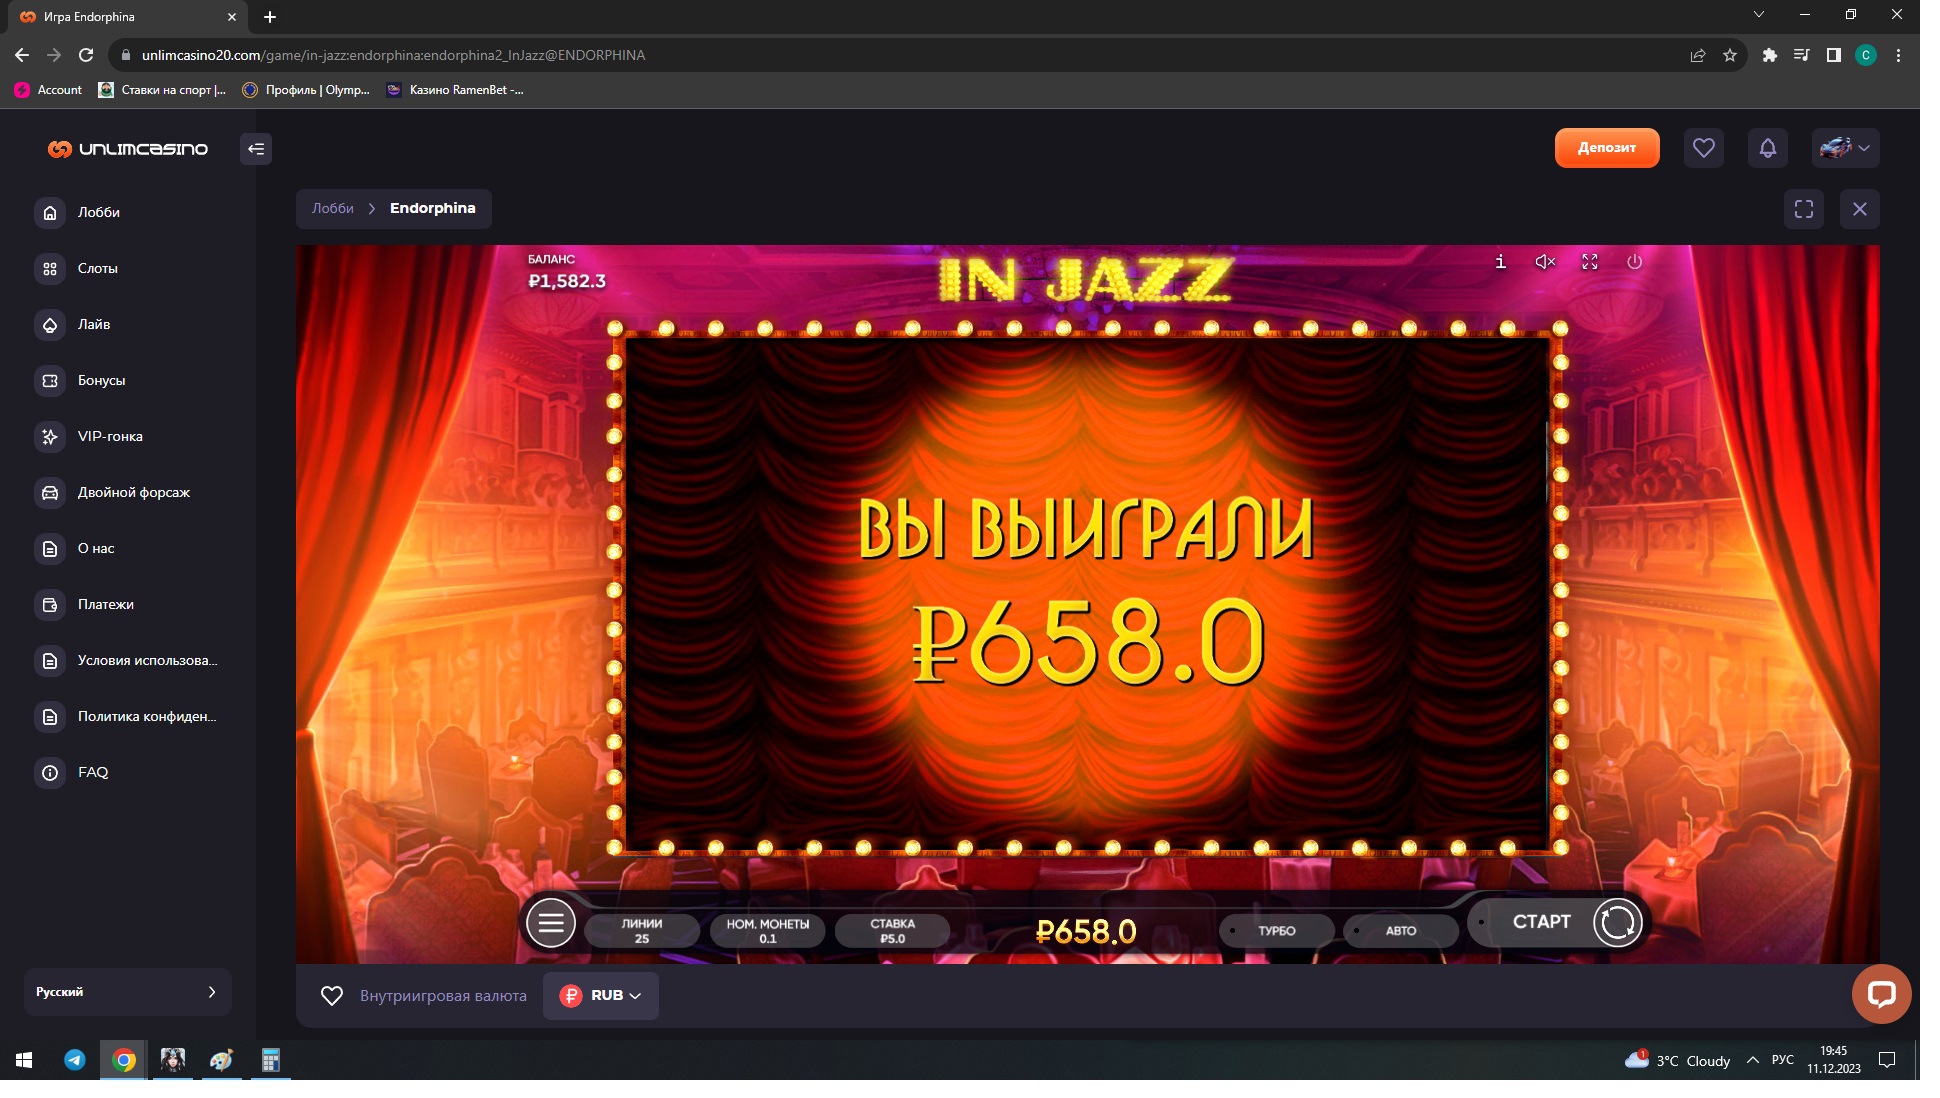The image size is (1940, 1098).
Task: Open live chat support bubble
Action: click(x=1881, y=993)
